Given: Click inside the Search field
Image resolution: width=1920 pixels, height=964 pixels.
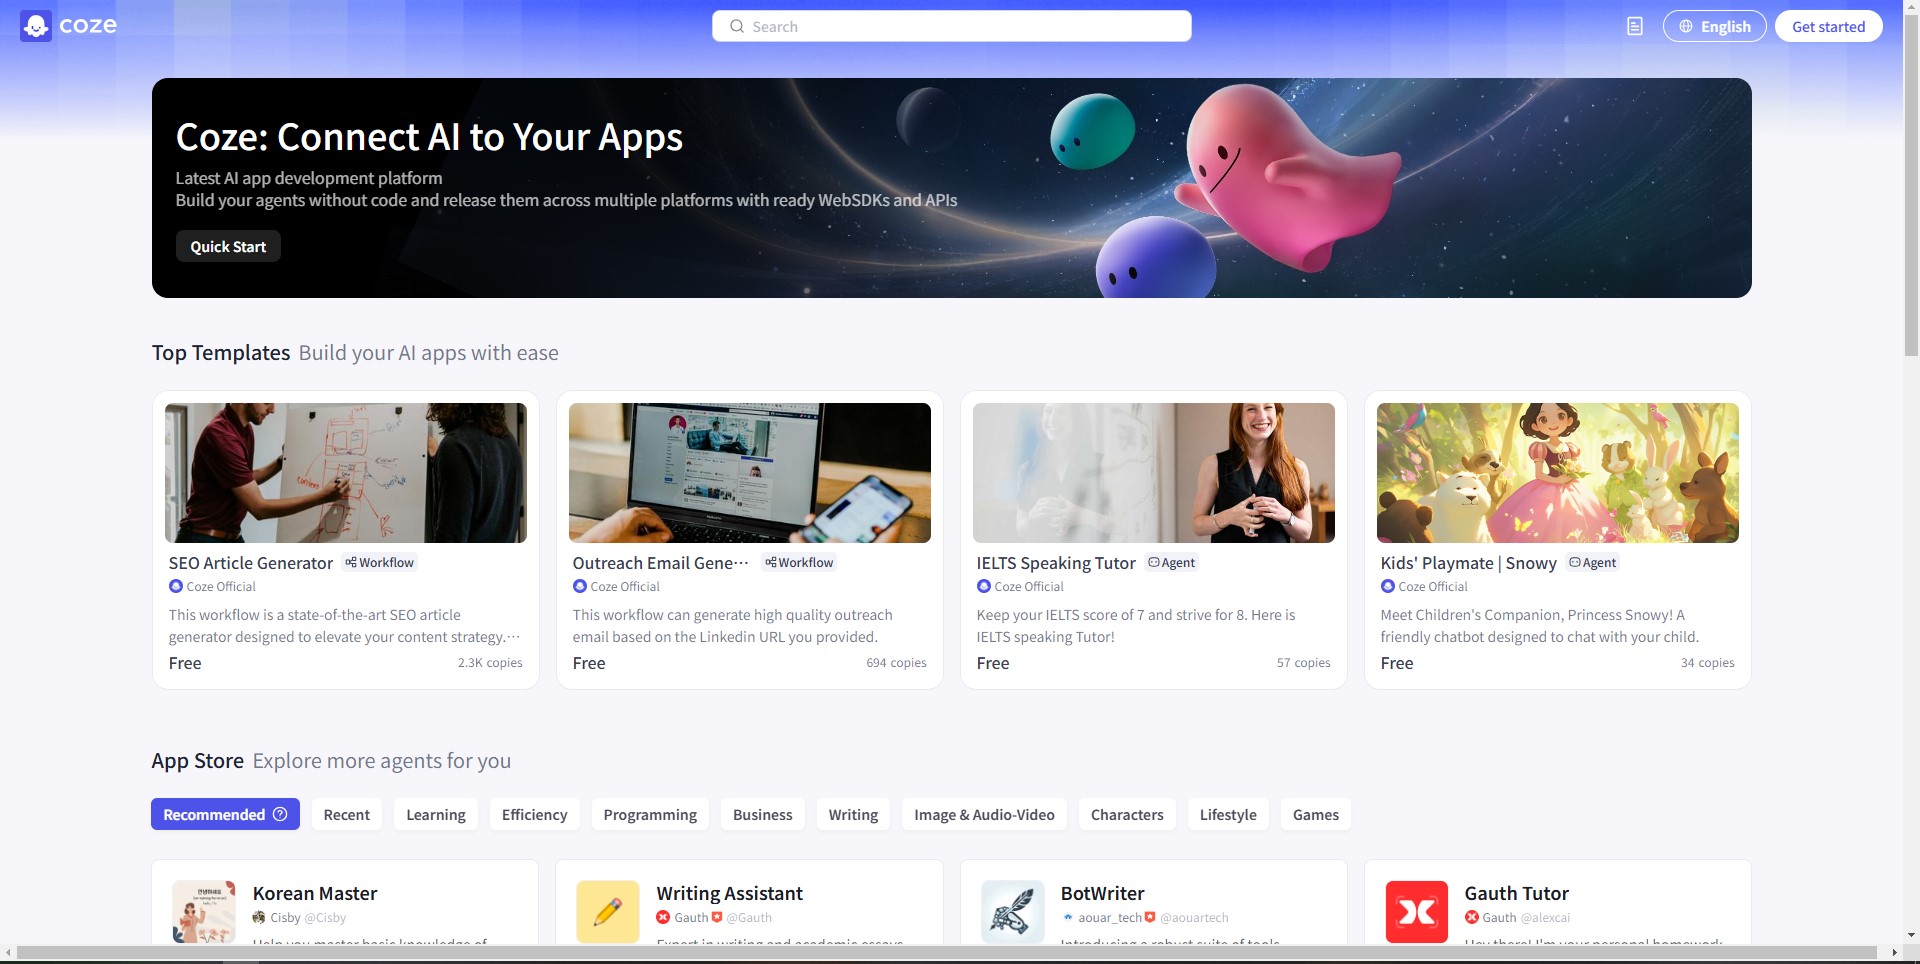Looking at the screenshot, I should 951,26.
